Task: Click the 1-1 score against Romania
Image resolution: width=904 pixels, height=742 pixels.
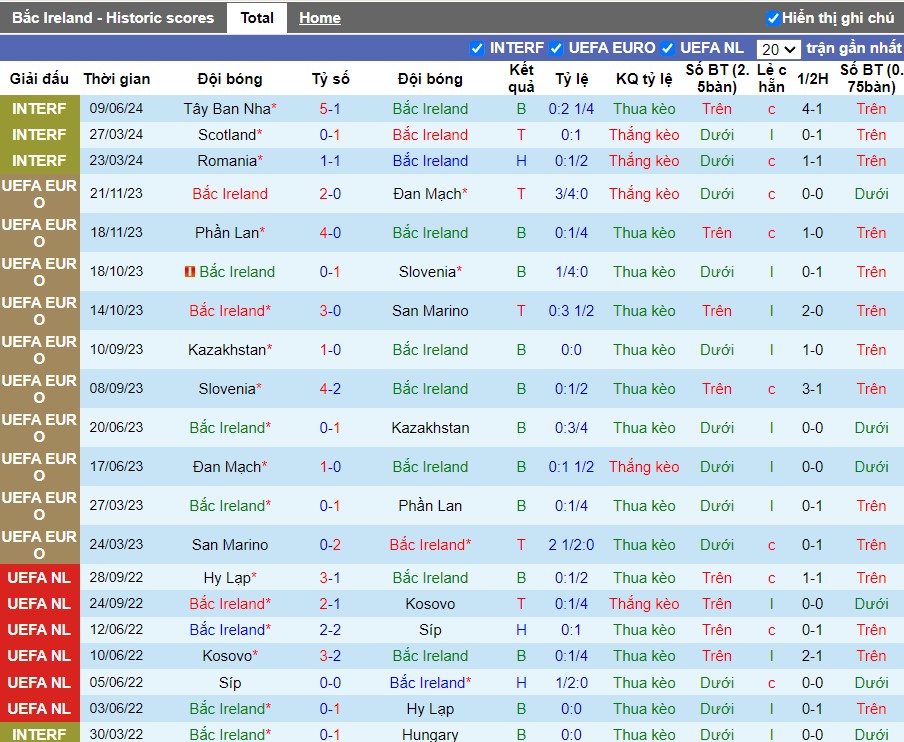Action: click(330, 160)
